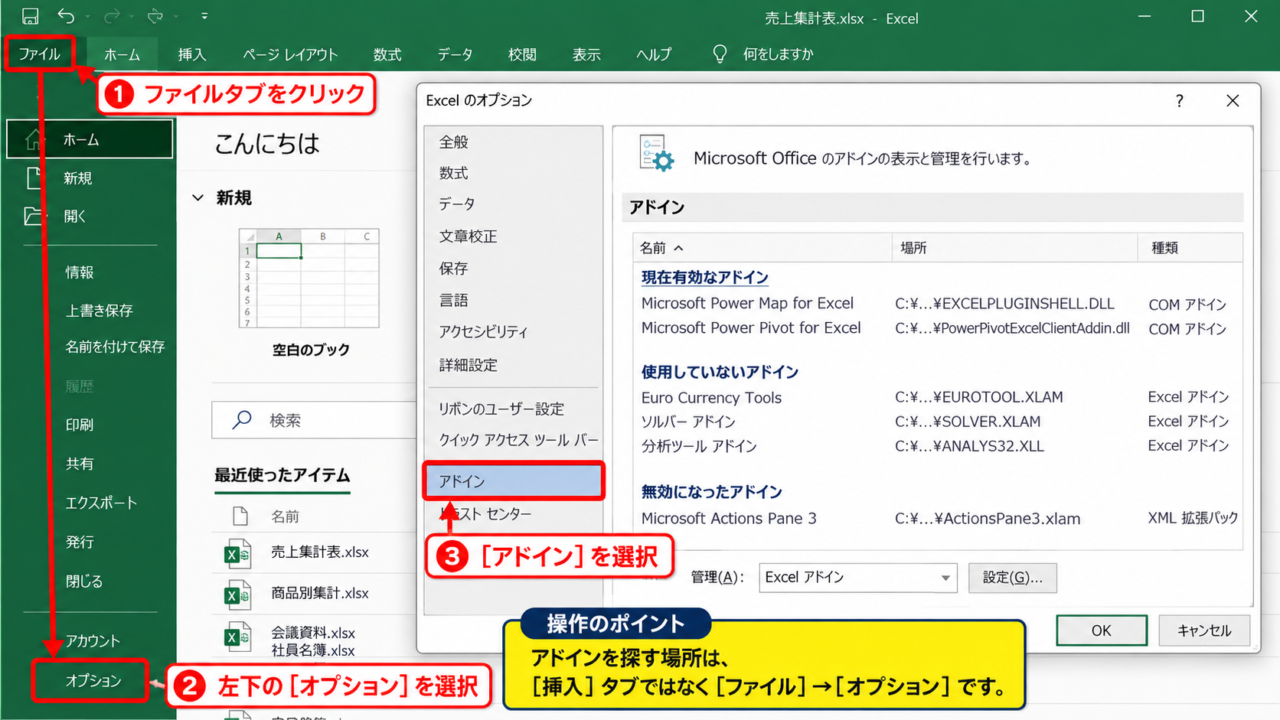Choose 名前を付けて保存 in the backstage sidebar
Screen dimensions: 1280x720
pos(115,347)
